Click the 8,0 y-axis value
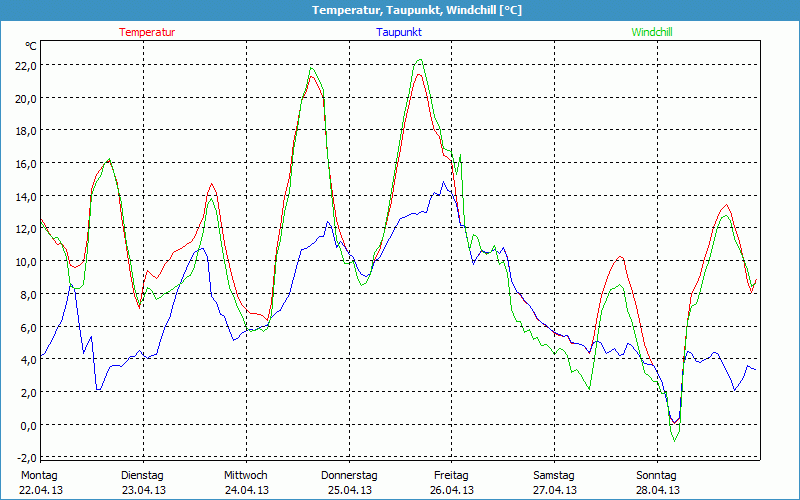 pyautogui.click(x=28, y=294)
